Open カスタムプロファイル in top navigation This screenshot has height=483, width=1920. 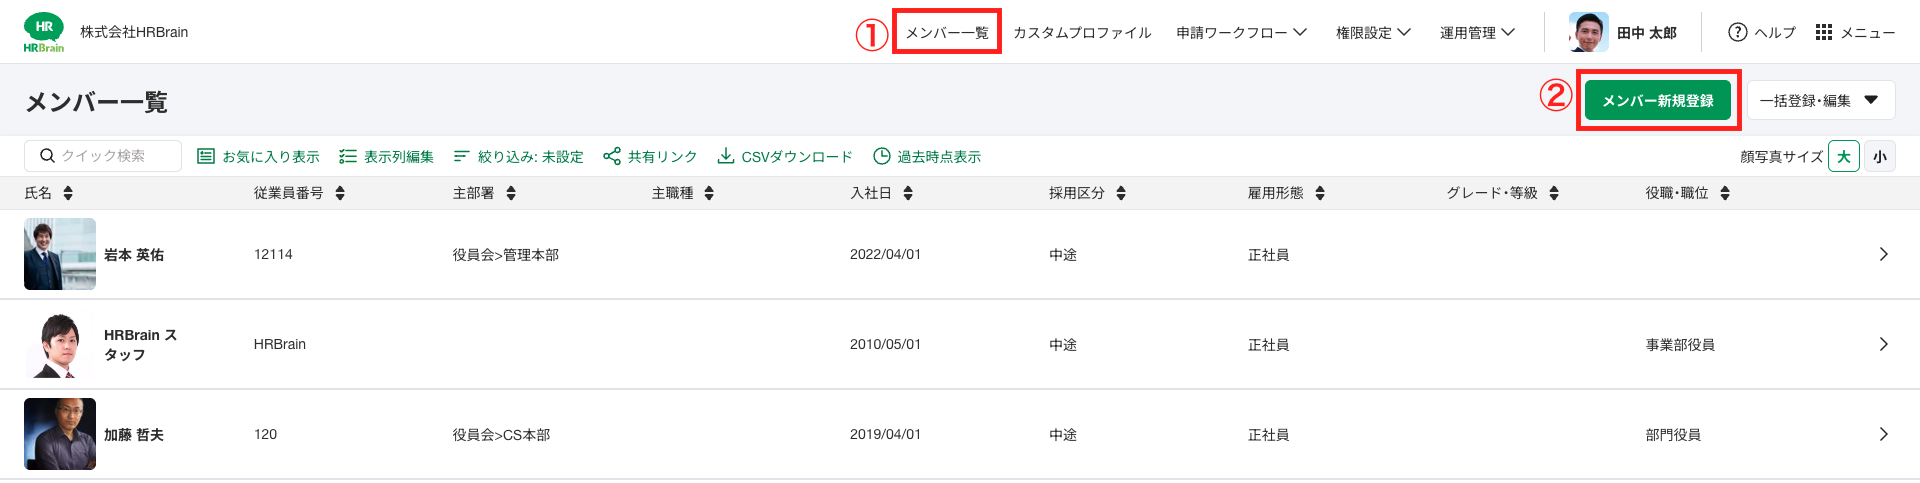1082,33
